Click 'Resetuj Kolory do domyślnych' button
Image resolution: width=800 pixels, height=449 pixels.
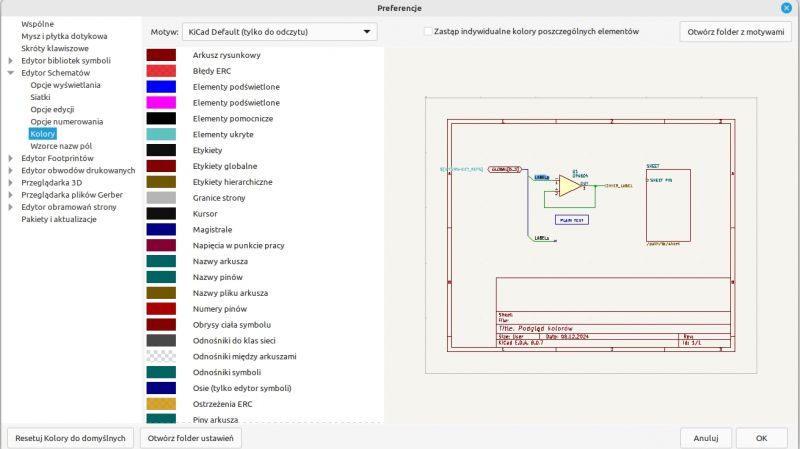click(x=70, y=438)
